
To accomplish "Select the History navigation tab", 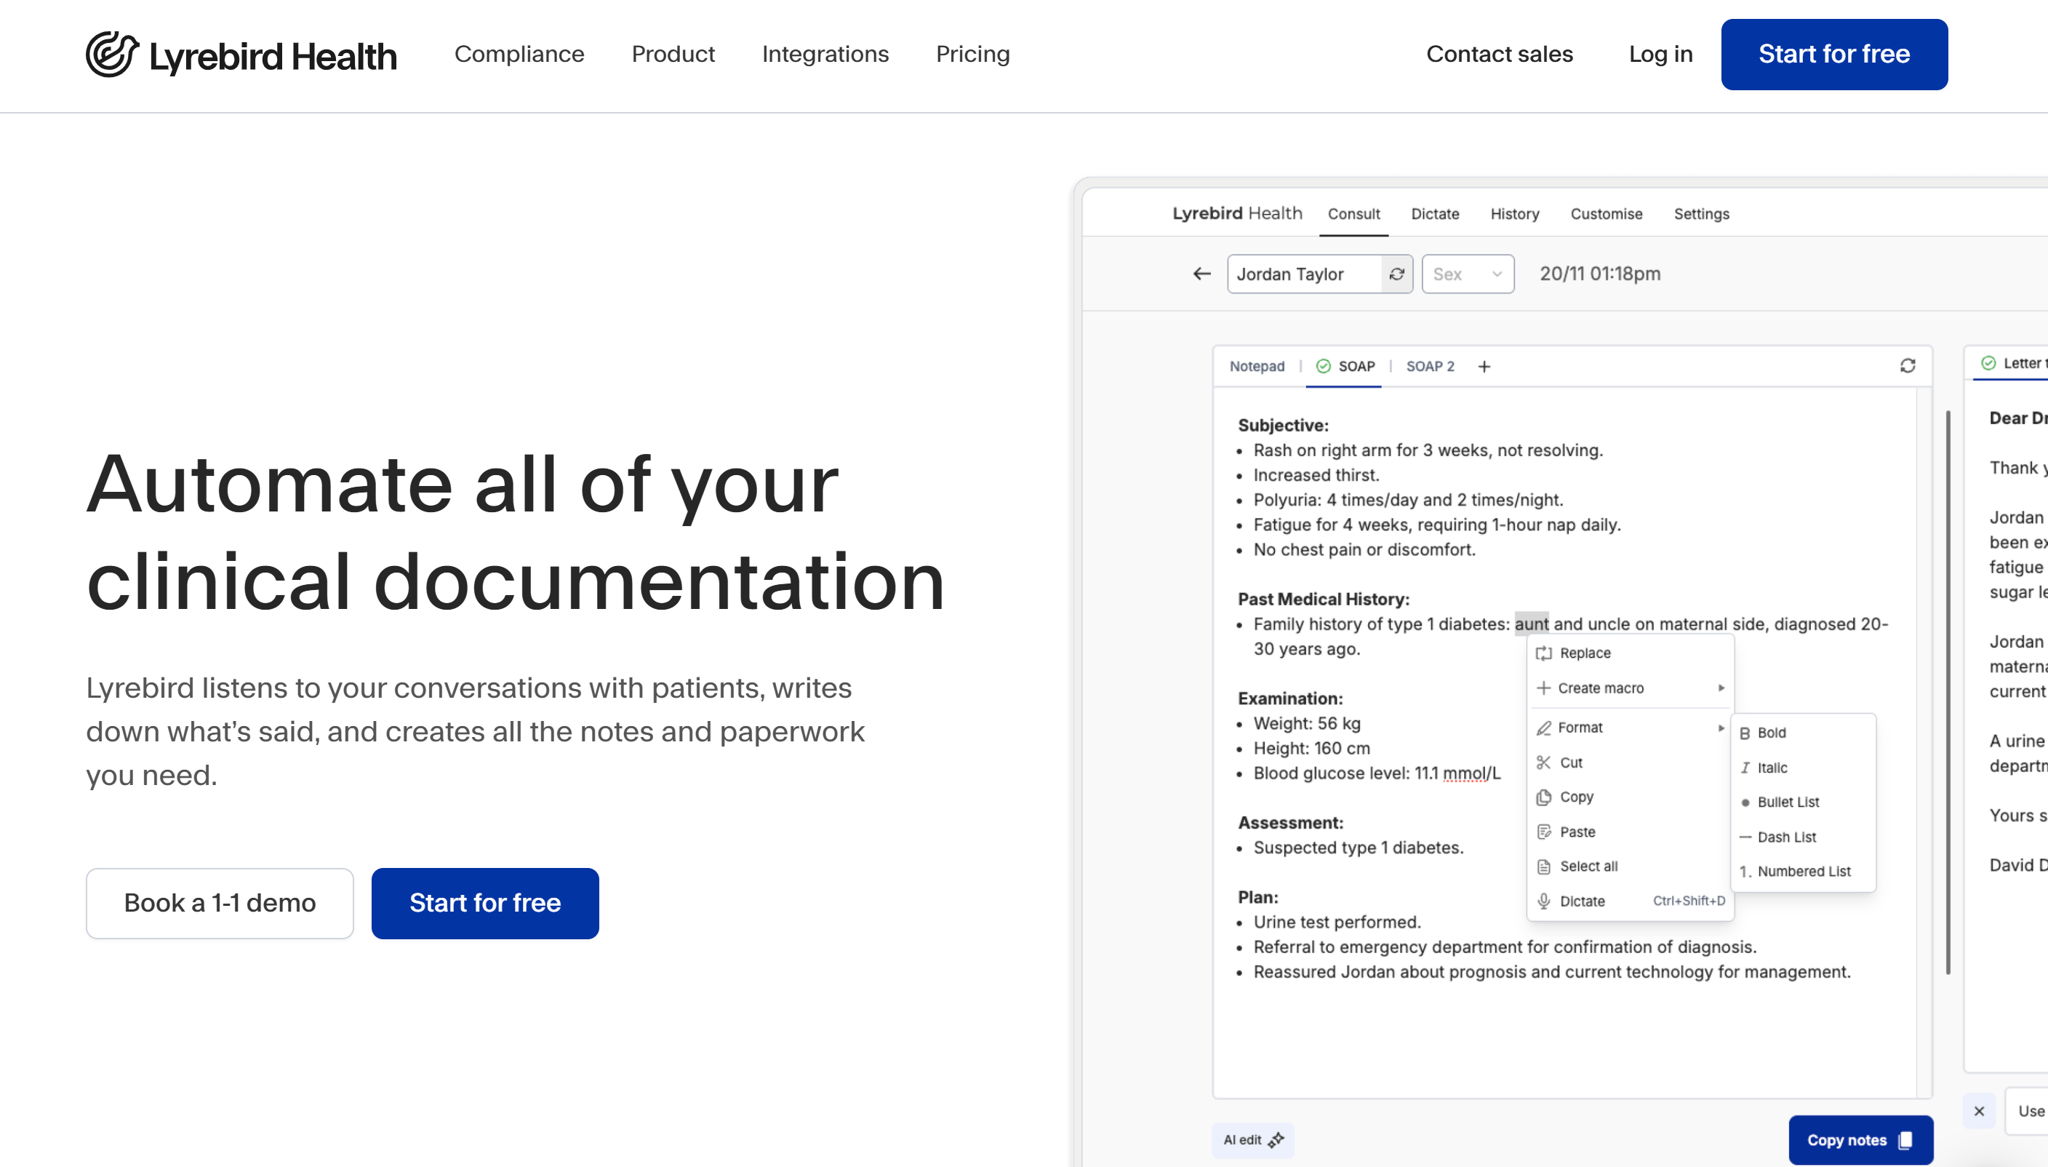I will (1515, 212).
